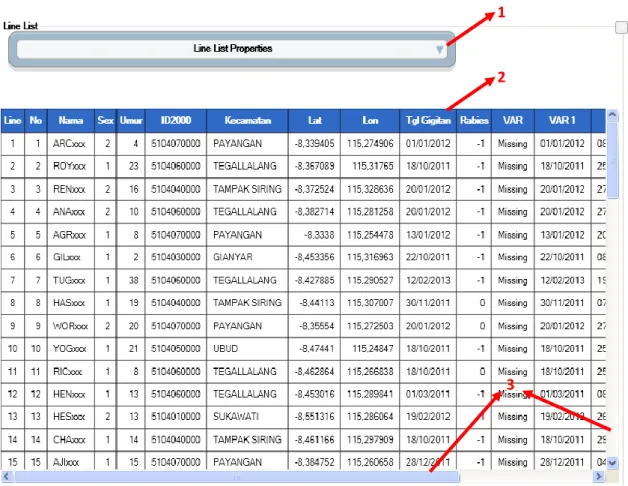628x486 pixels.
Task: Click the GIANYAR kecamatan cell
Action: tap(248, 257)
